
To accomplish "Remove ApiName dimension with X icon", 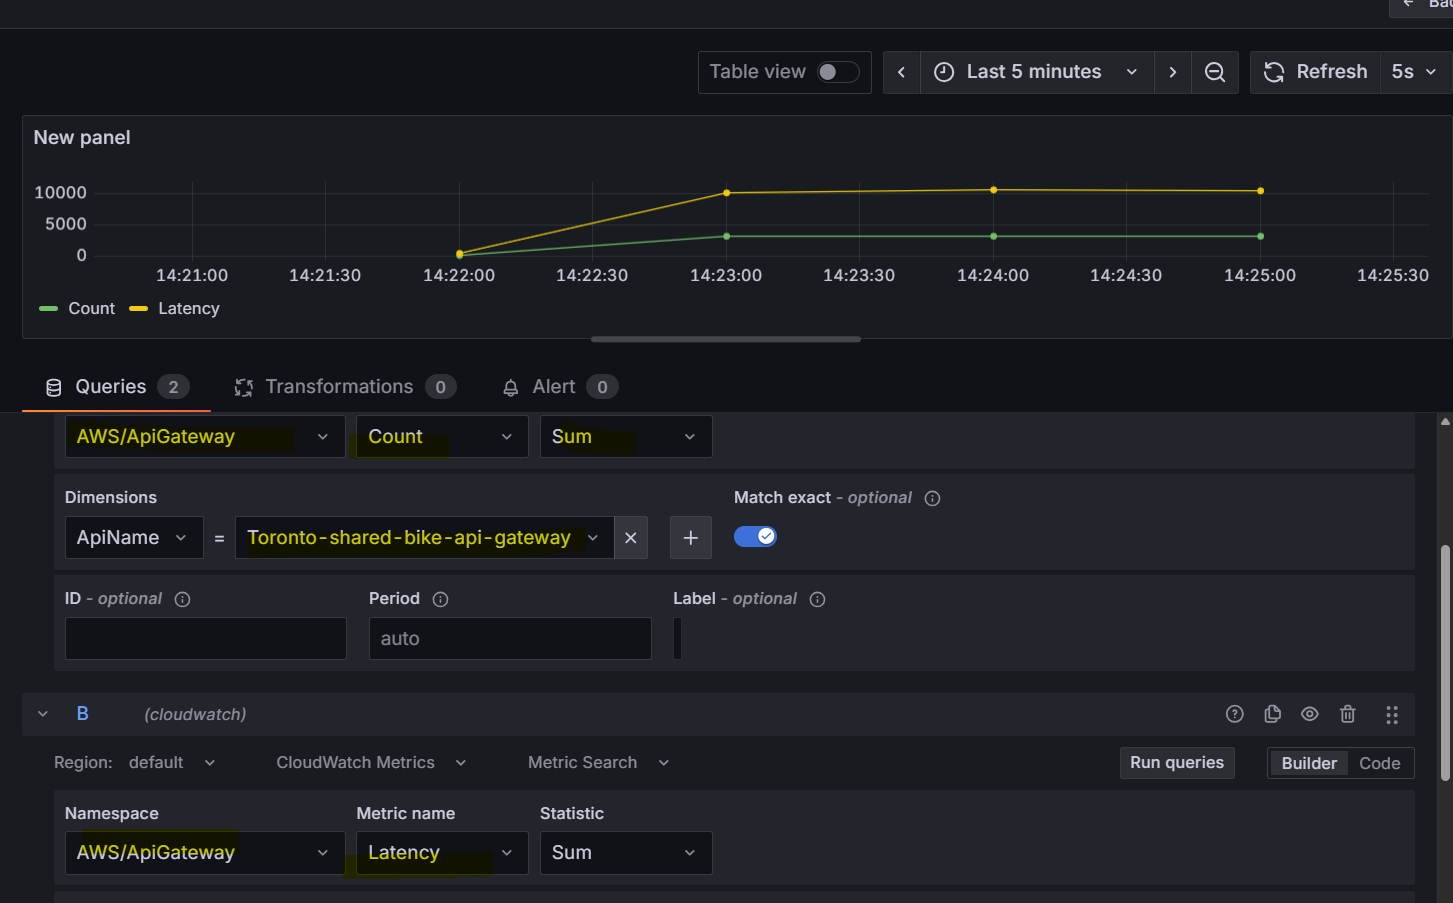I will coord(631,538).
